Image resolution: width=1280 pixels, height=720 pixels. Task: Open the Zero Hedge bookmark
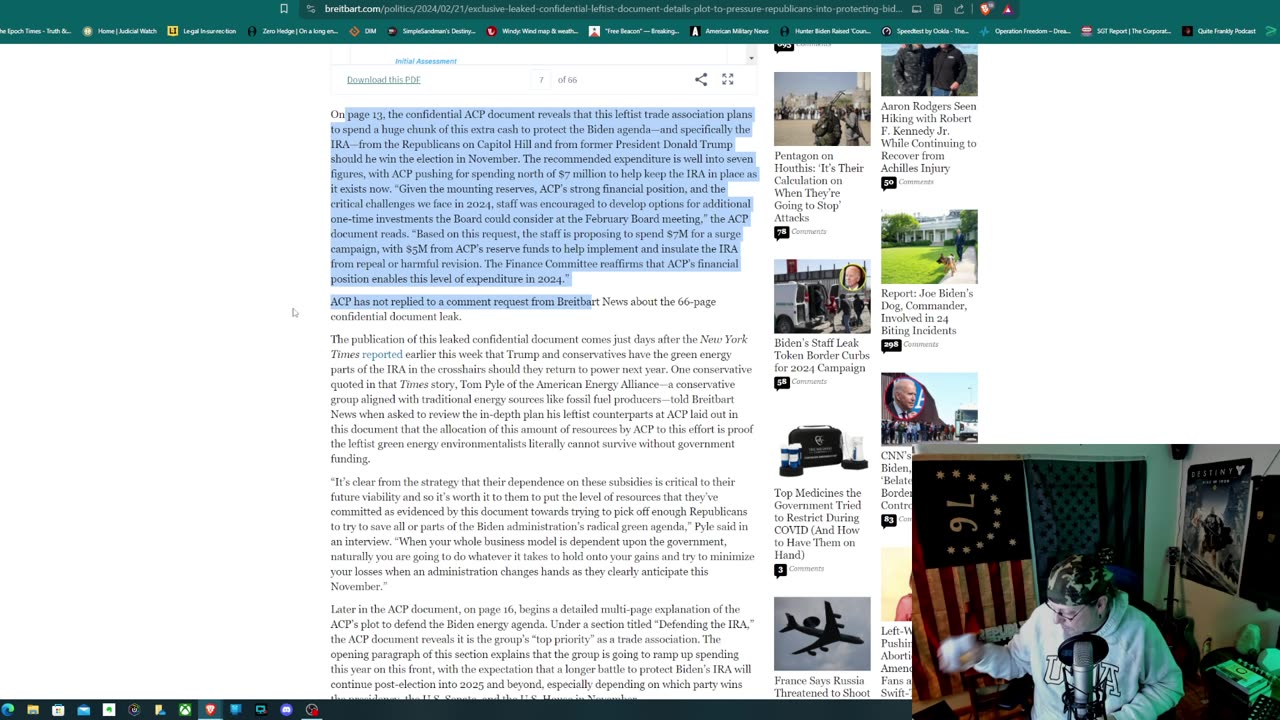pos(293,31)
